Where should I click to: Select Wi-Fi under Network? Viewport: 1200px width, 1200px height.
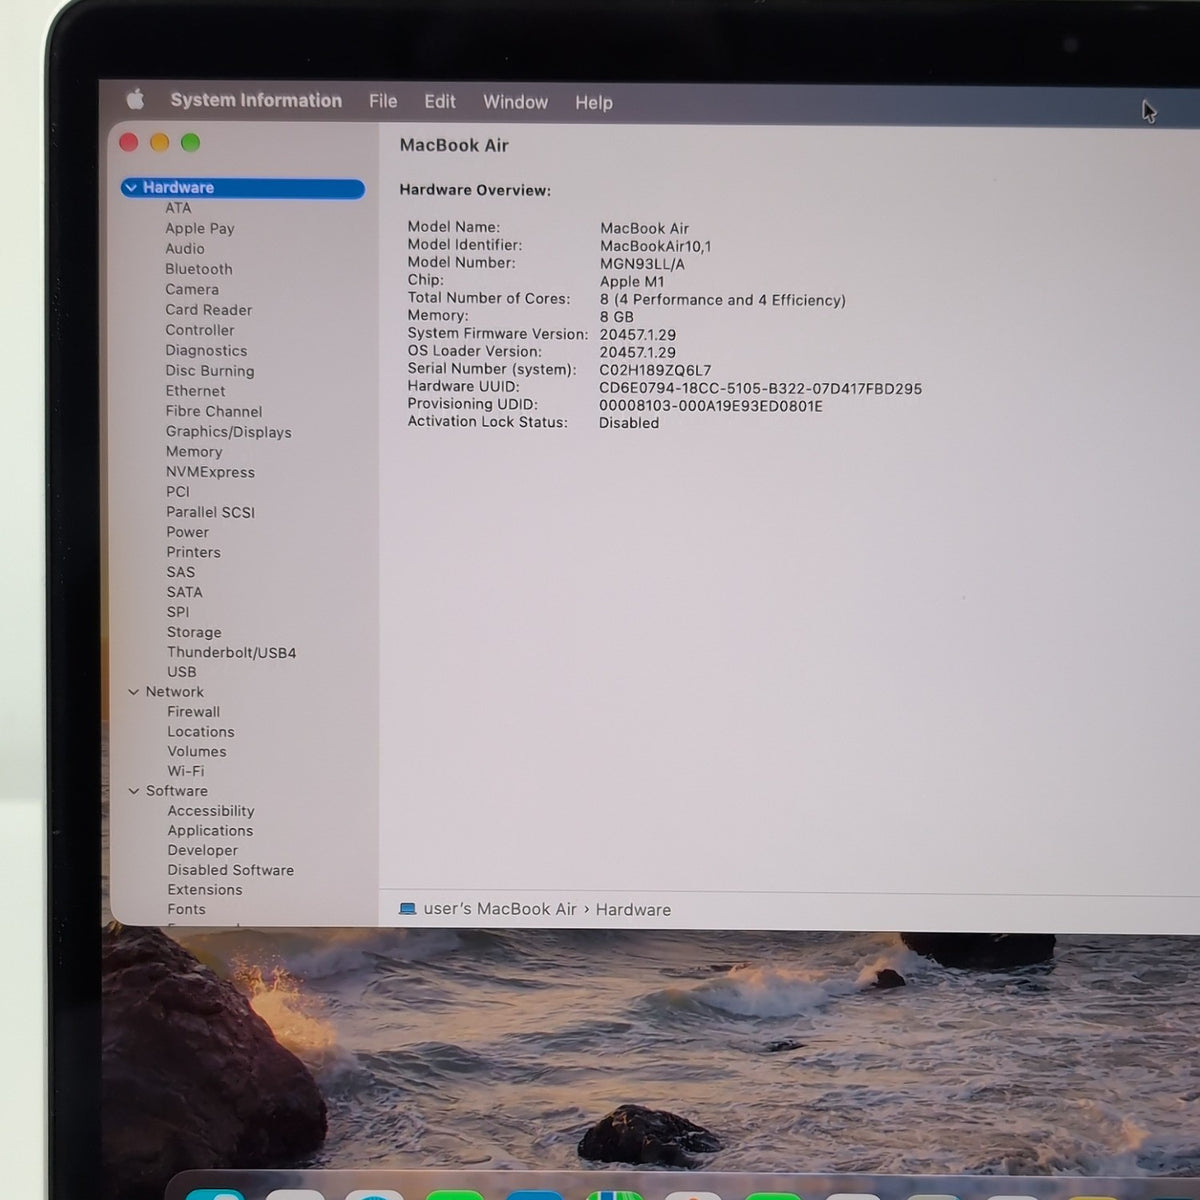186,771
